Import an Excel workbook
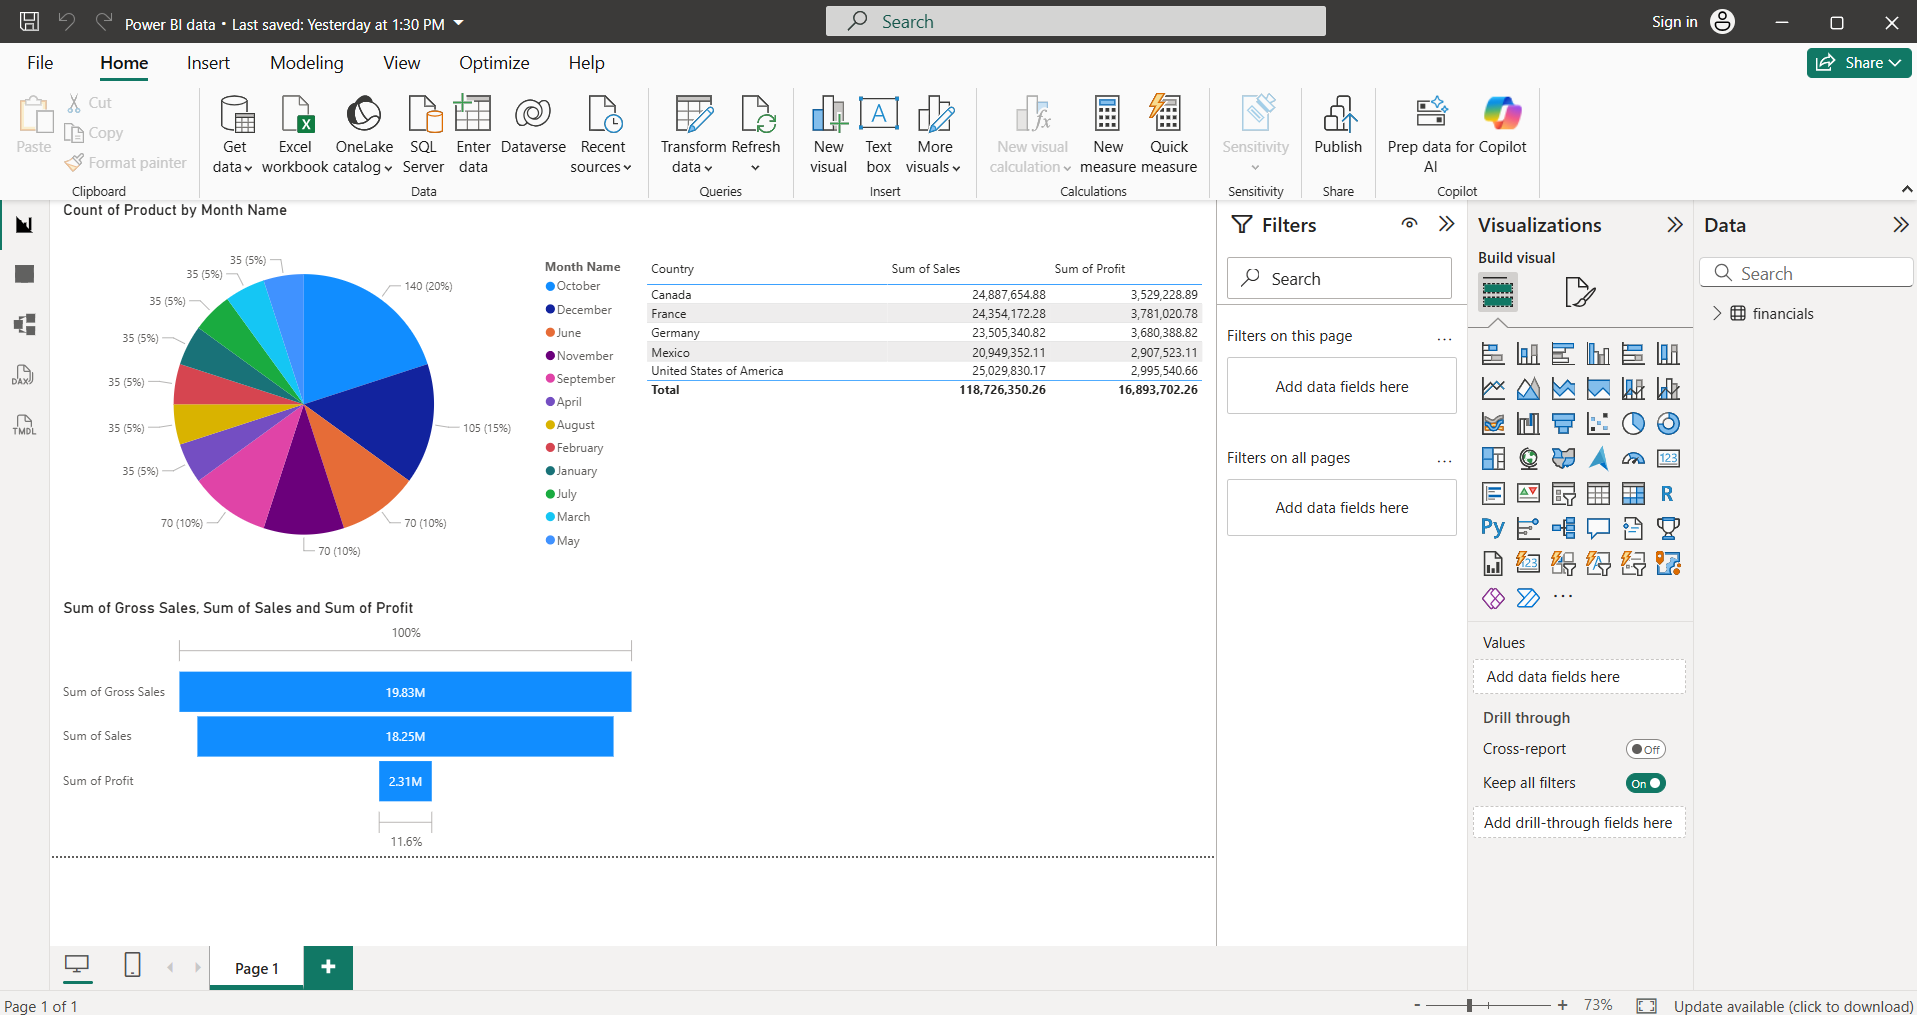1917x1015 pixels. pyautogui.click(x=295, y=135)
